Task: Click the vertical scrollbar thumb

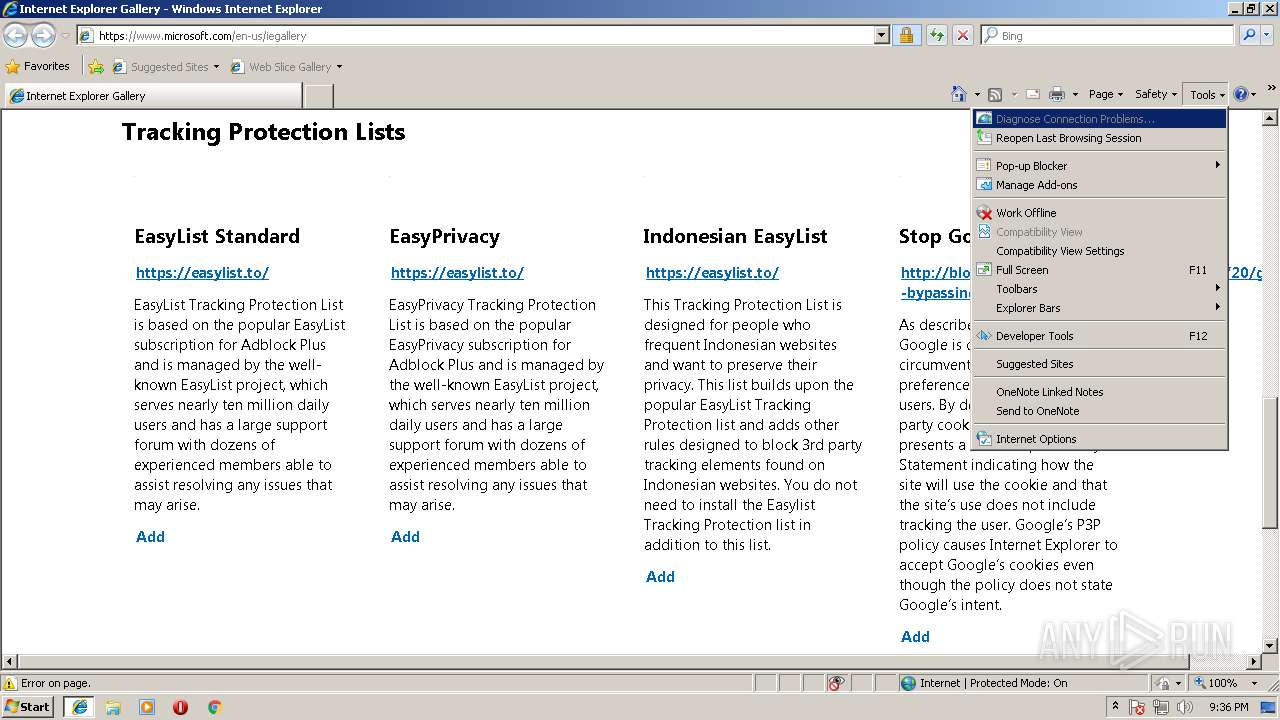Action: 1270,462
